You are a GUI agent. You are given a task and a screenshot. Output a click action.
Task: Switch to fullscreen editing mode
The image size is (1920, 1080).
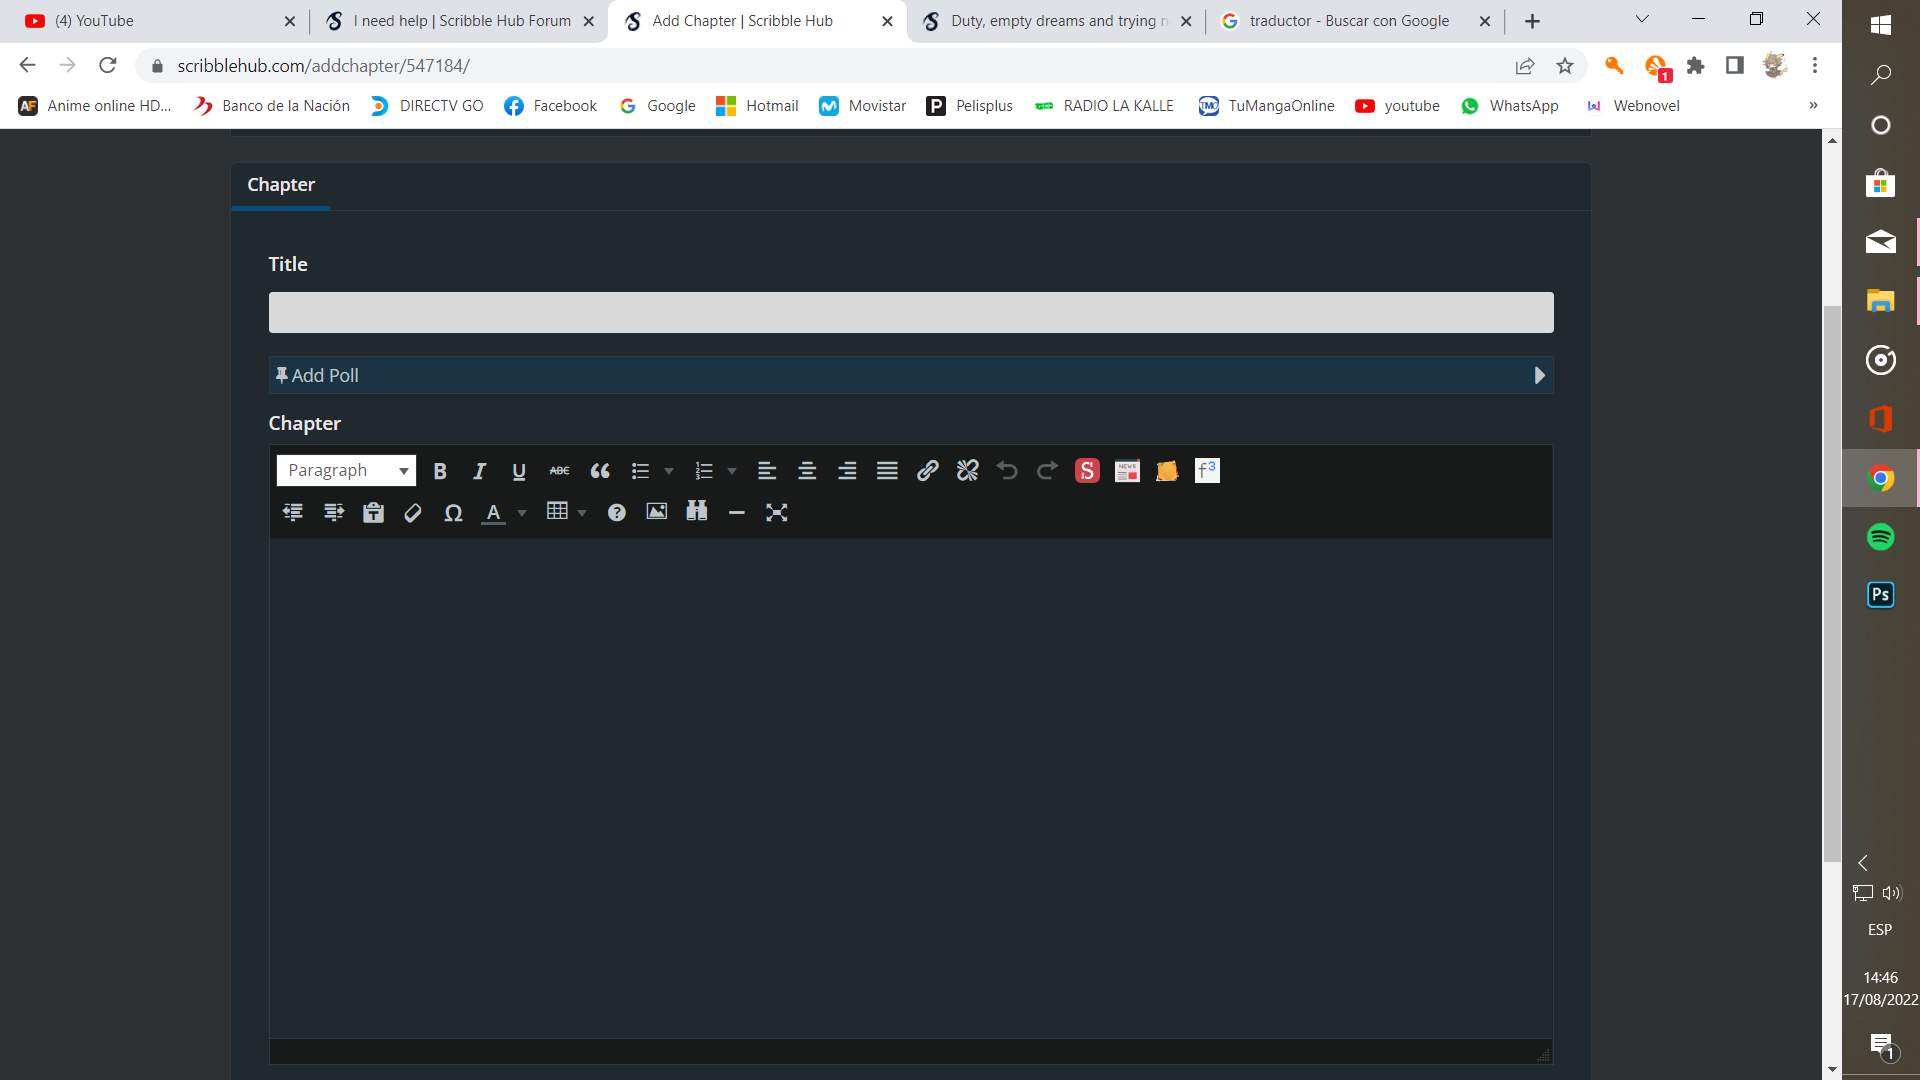pos(778,512)
